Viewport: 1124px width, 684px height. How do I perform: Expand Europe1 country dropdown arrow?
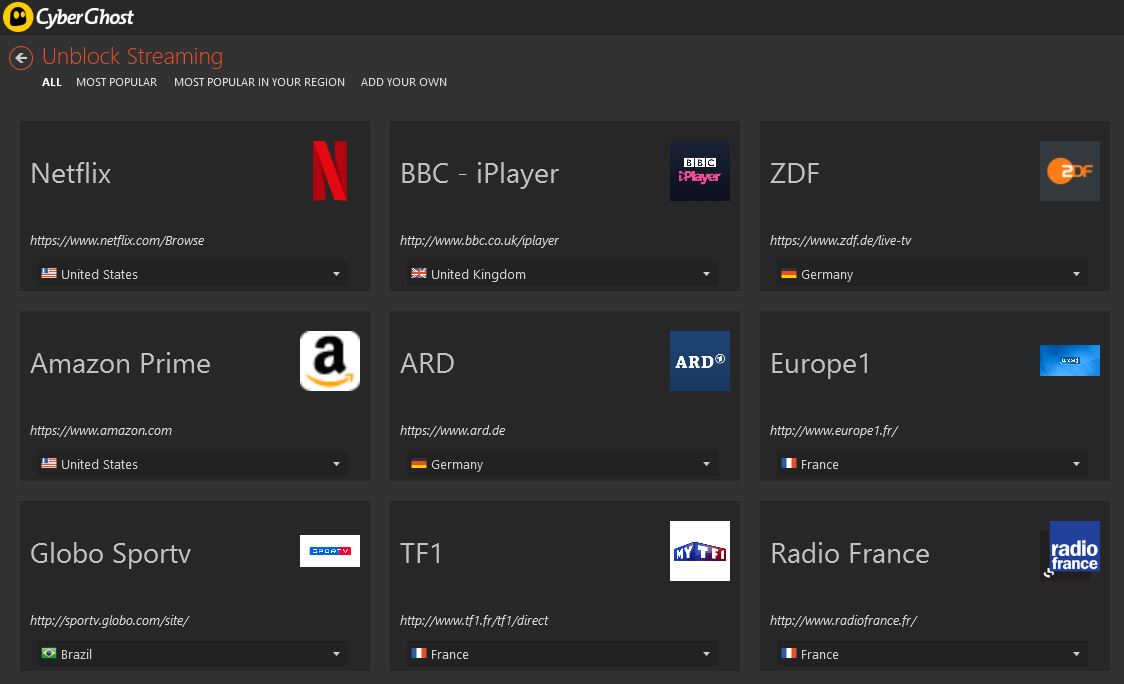pos(1076,464)
